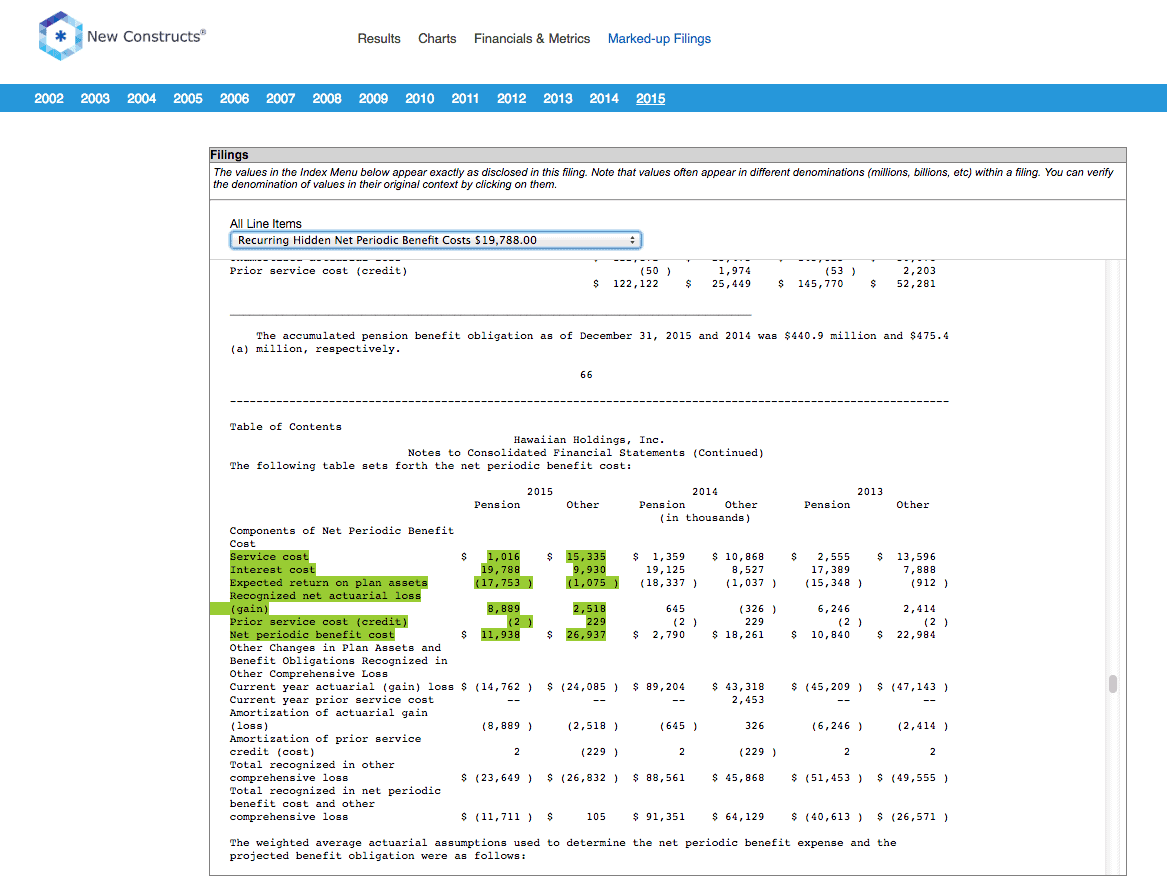Switch to the 2014 filing year

tap(604, 98)
